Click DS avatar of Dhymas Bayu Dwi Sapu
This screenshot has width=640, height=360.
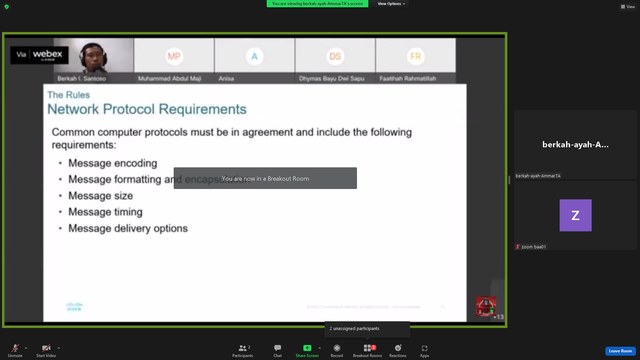point(335,56)
